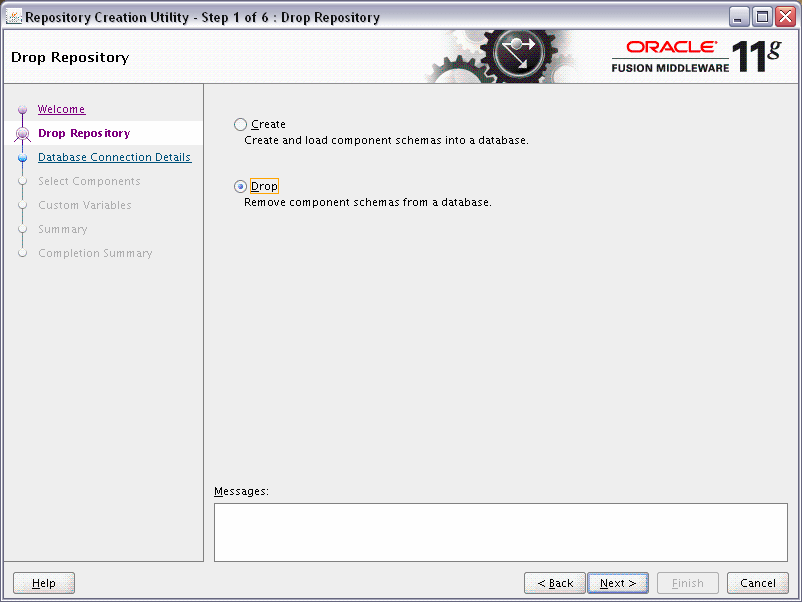Open the Welcome step link
The width and height of the screenshot is (802, 602).
click(61, 108)
